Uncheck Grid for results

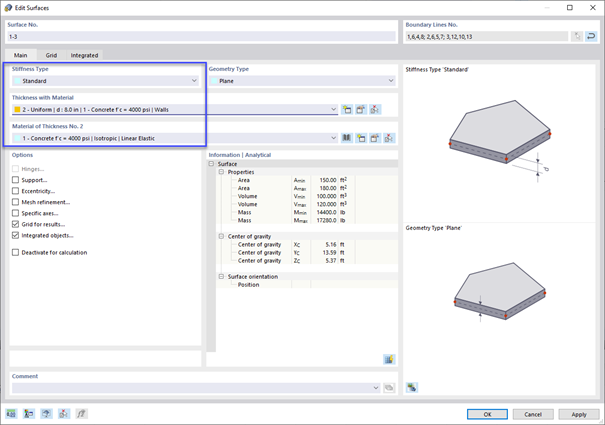click(x=15, y=224)
